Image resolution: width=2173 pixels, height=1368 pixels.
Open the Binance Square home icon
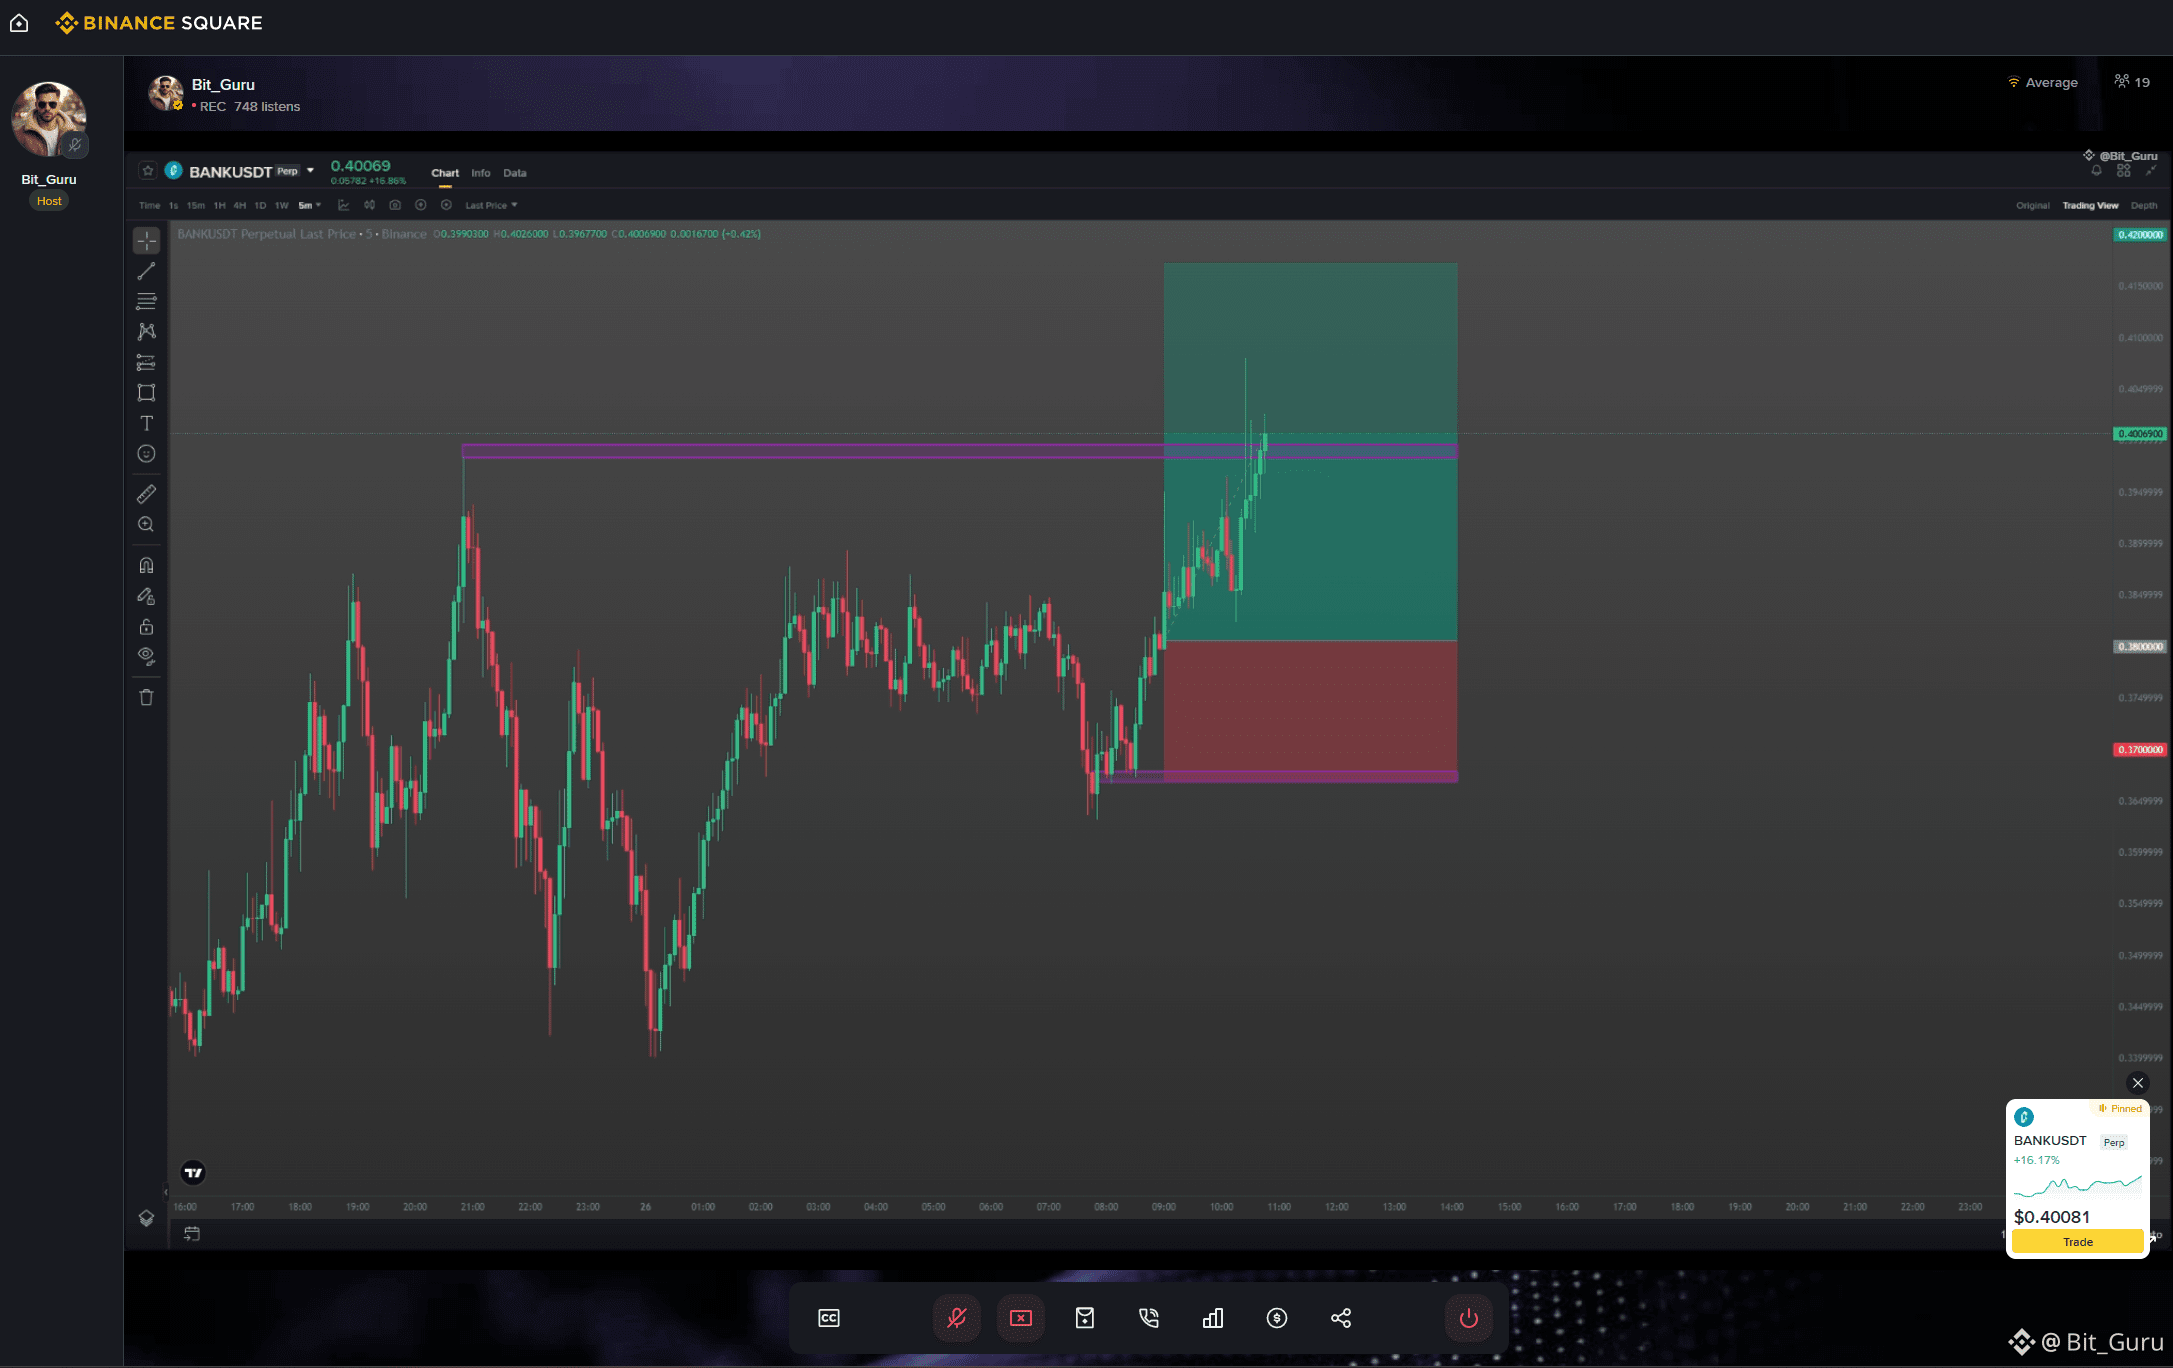[19, 23]
